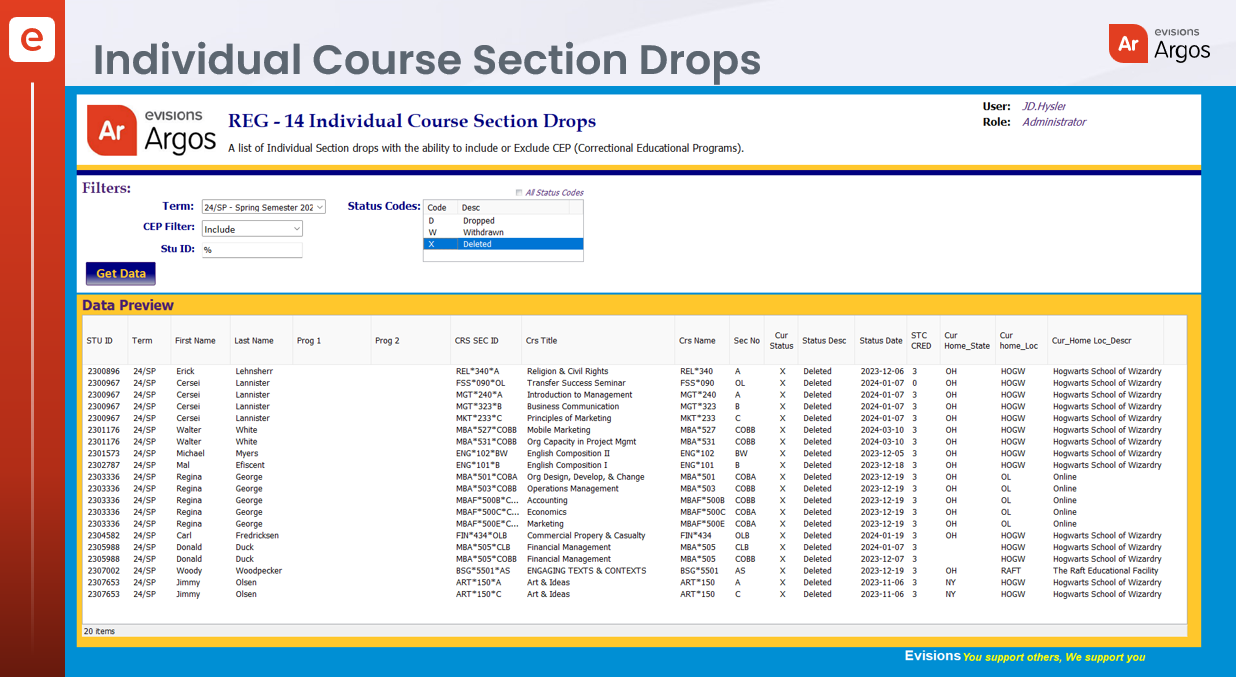The height and width of the screenshot is (677, 1236).
Task: Select the Withdrawn status code row
Action: (502, 232)
